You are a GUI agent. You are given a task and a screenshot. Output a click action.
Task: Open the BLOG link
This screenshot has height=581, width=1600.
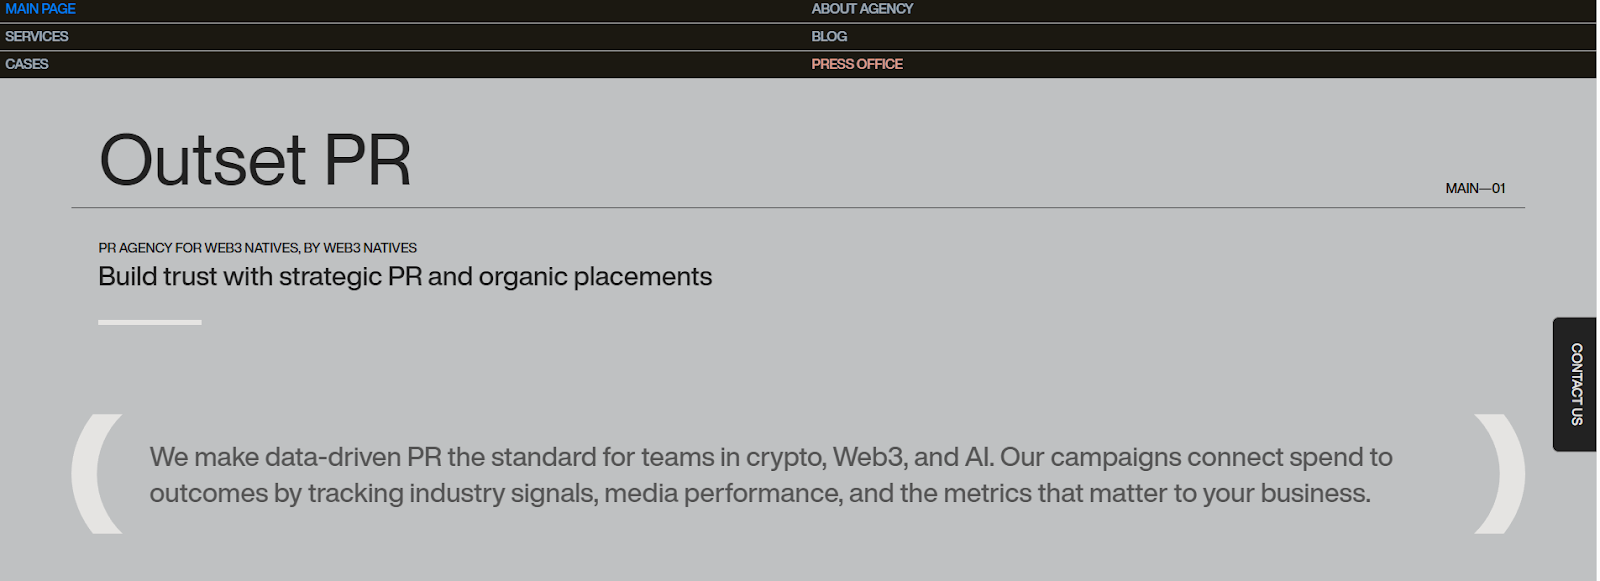(x=829, y=36)
